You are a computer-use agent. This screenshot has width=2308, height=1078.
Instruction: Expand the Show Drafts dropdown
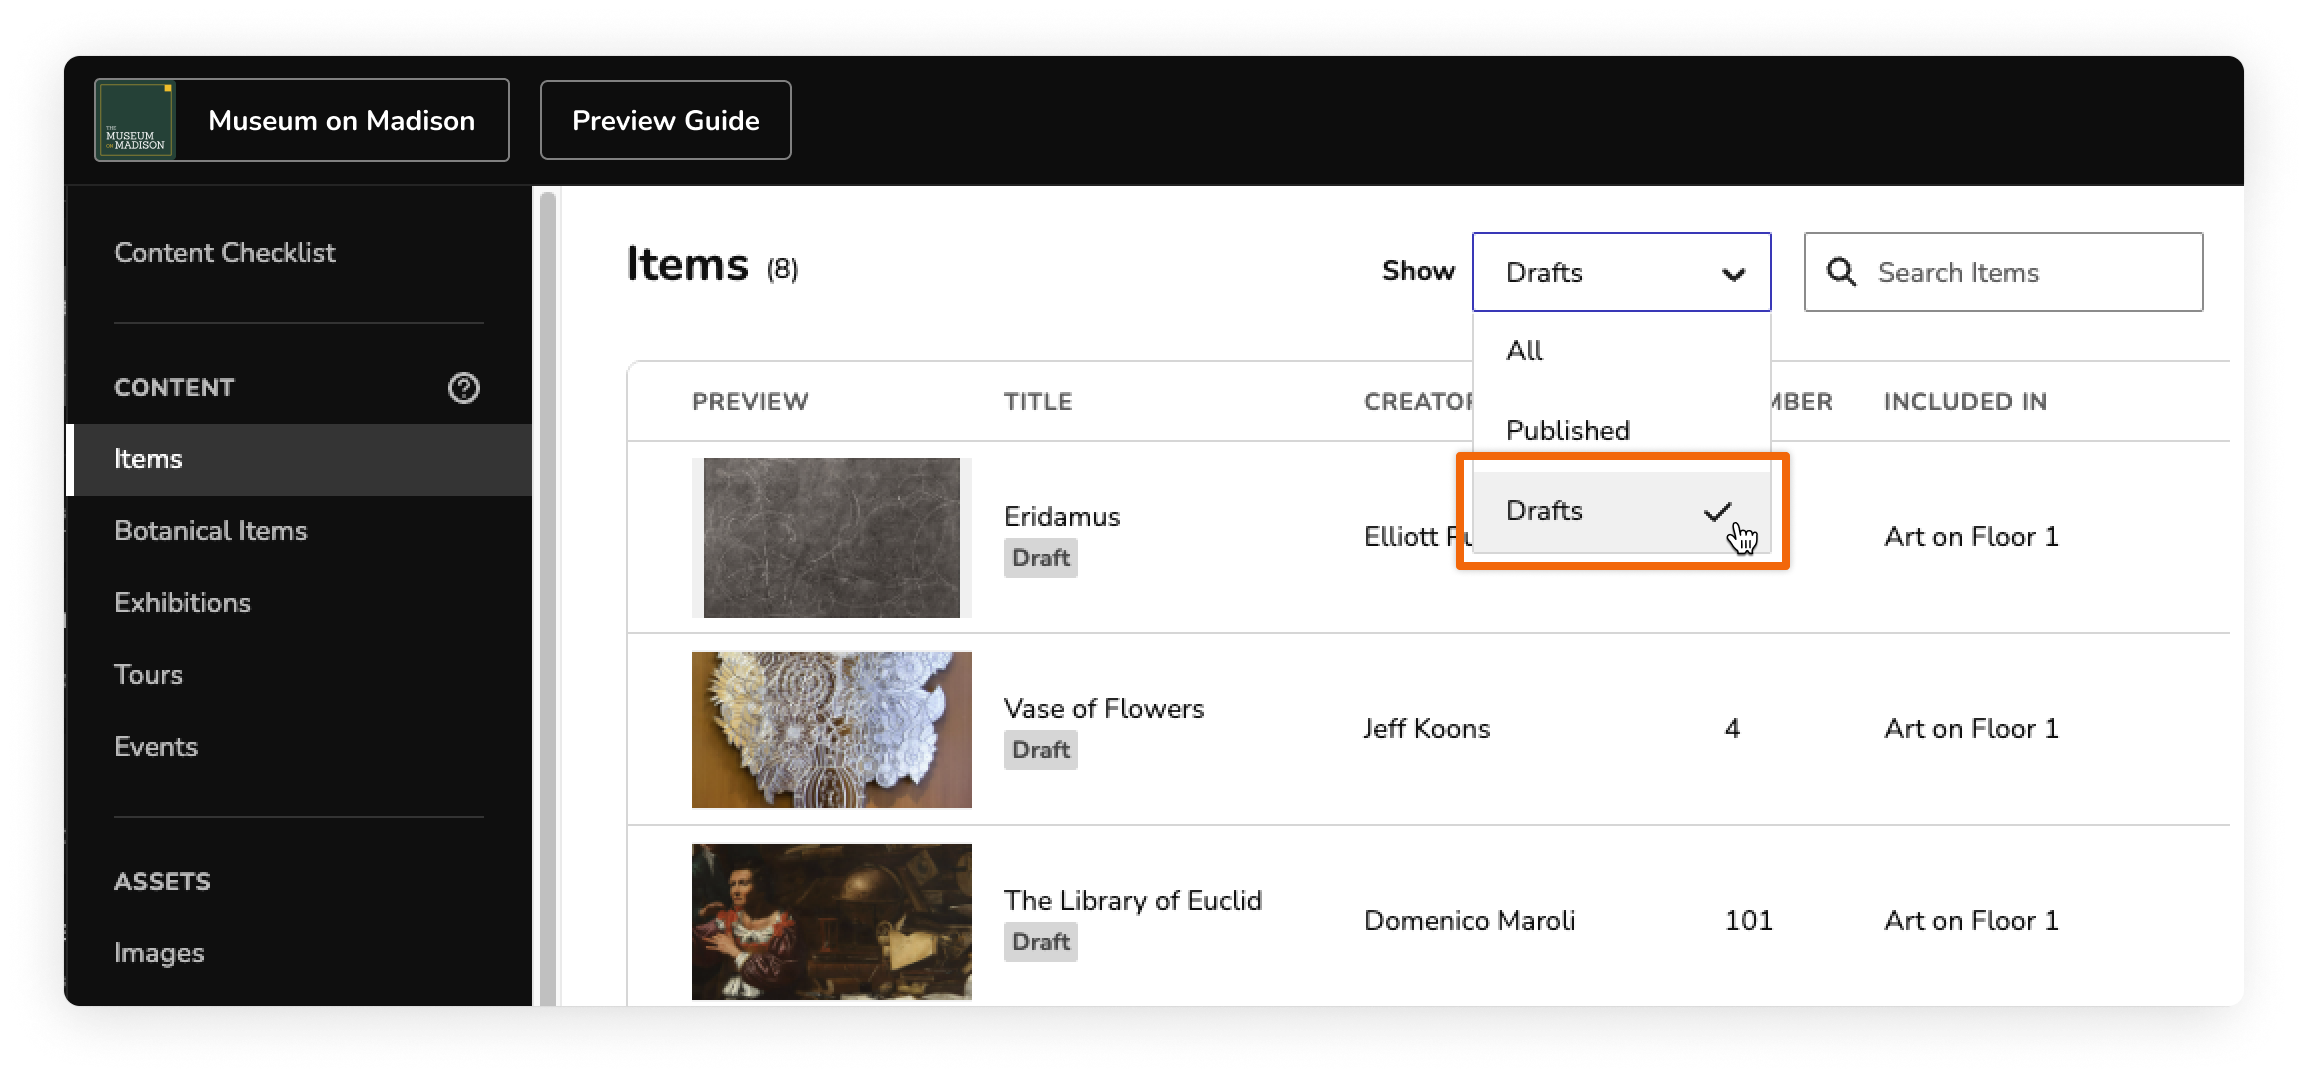pyautogui.click(x=1621, y=272)
